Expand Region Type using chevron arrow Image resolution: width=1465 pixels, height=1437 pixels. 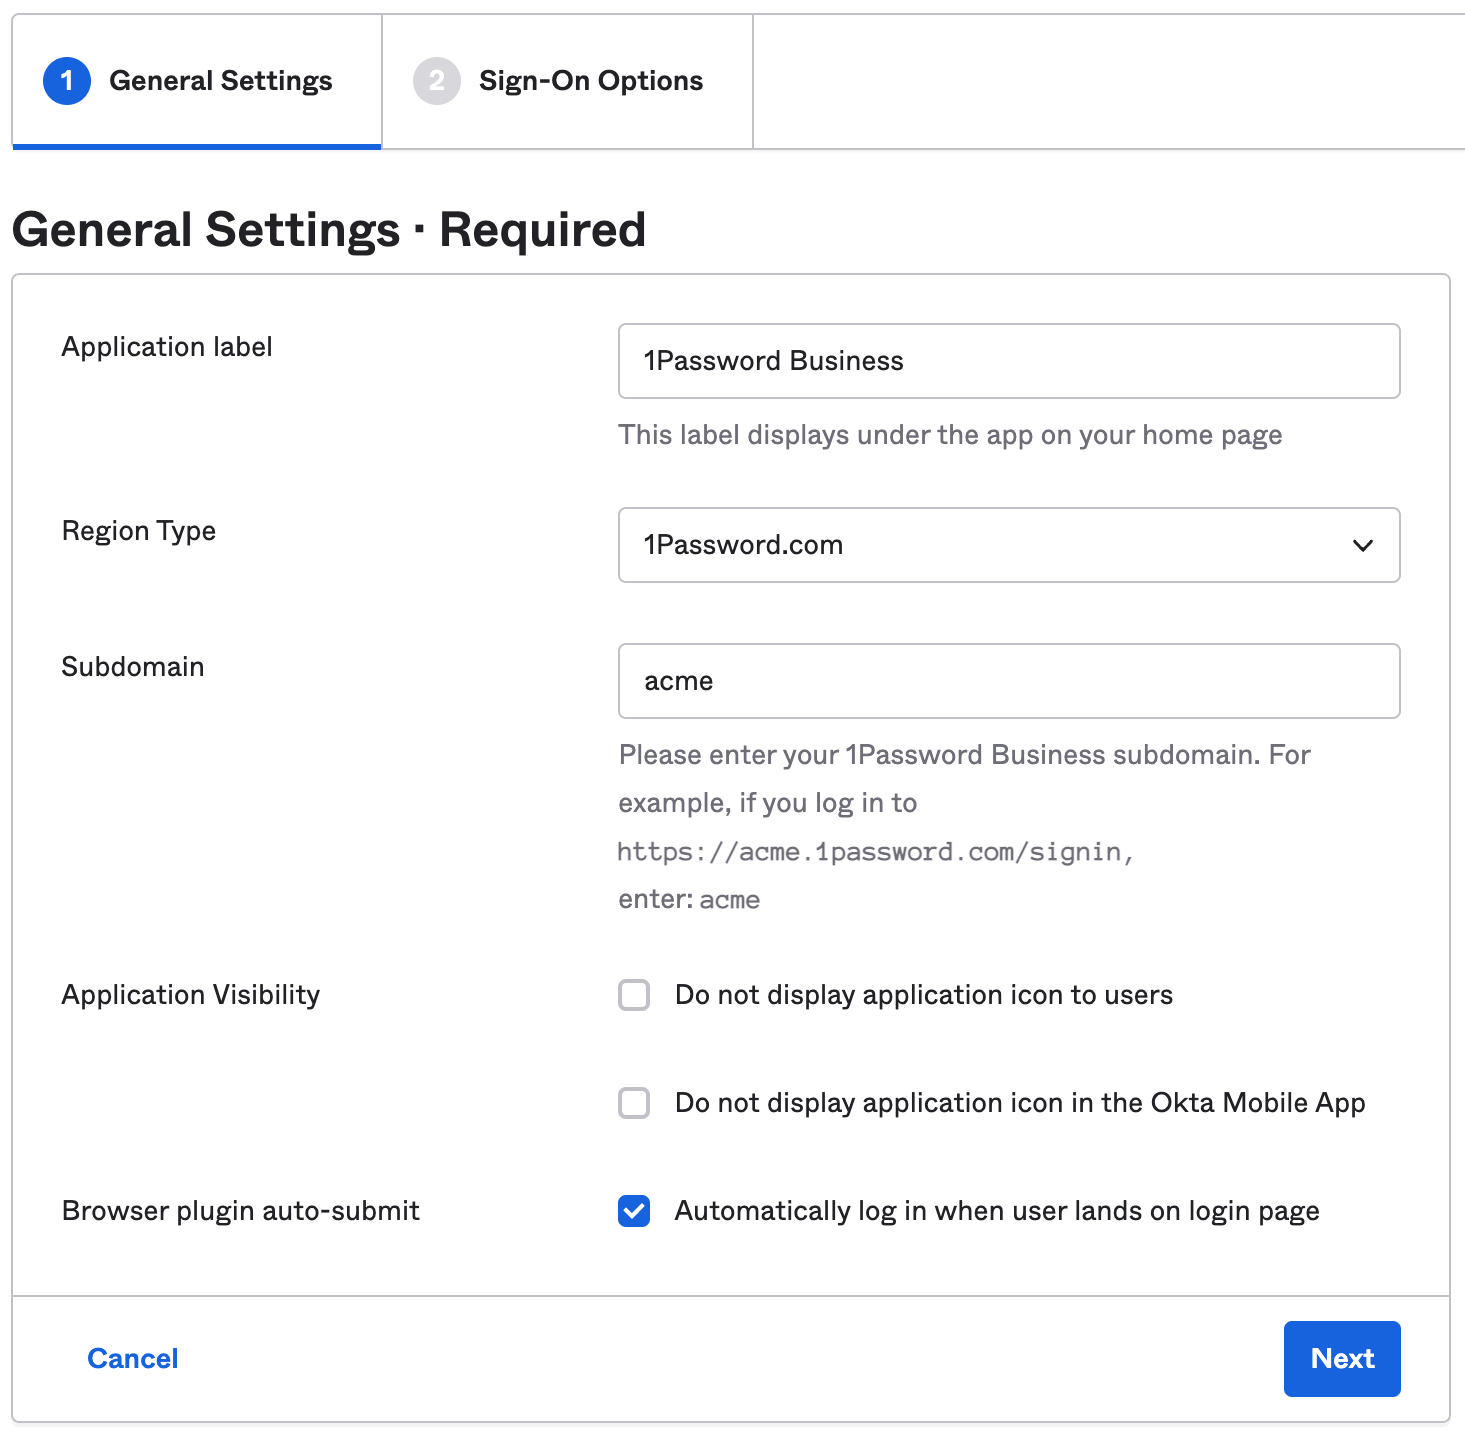pos(1362,545)
